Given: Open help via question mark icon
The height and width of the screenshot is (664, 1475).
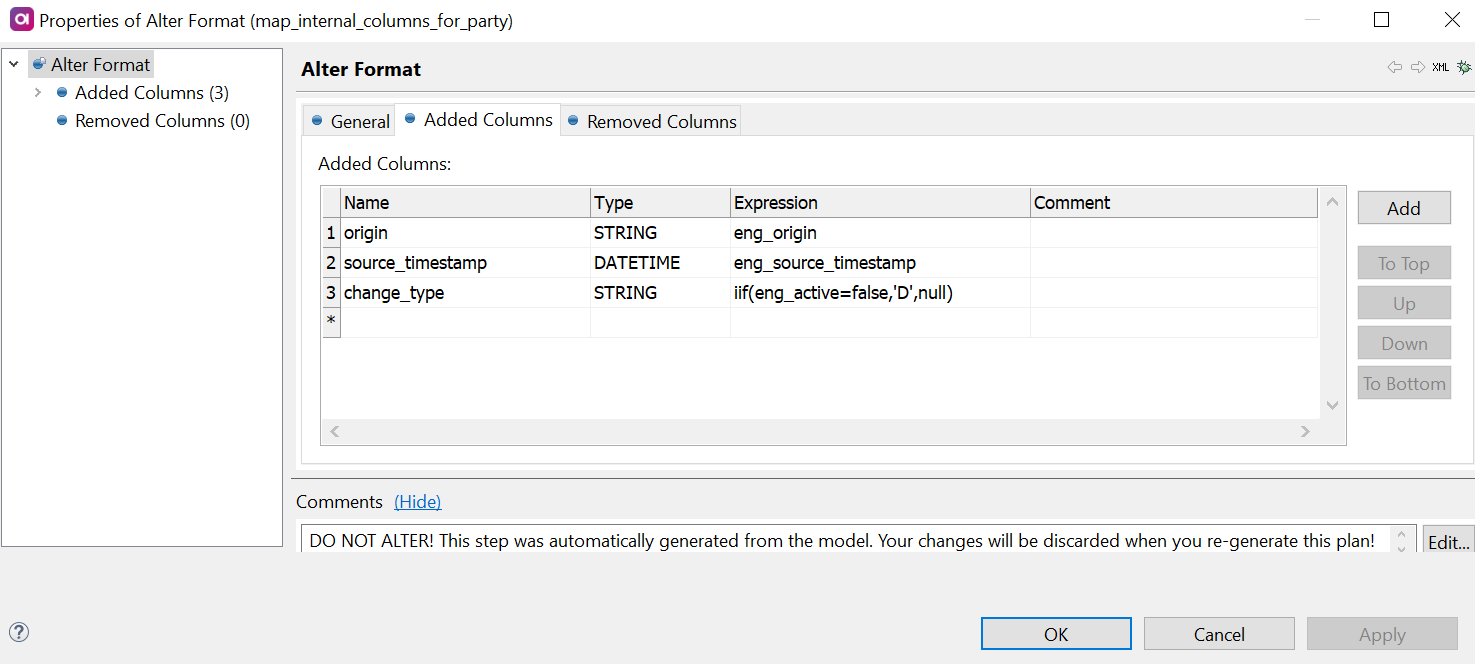Looking at the screenshot, I should [x=18, y=632].
